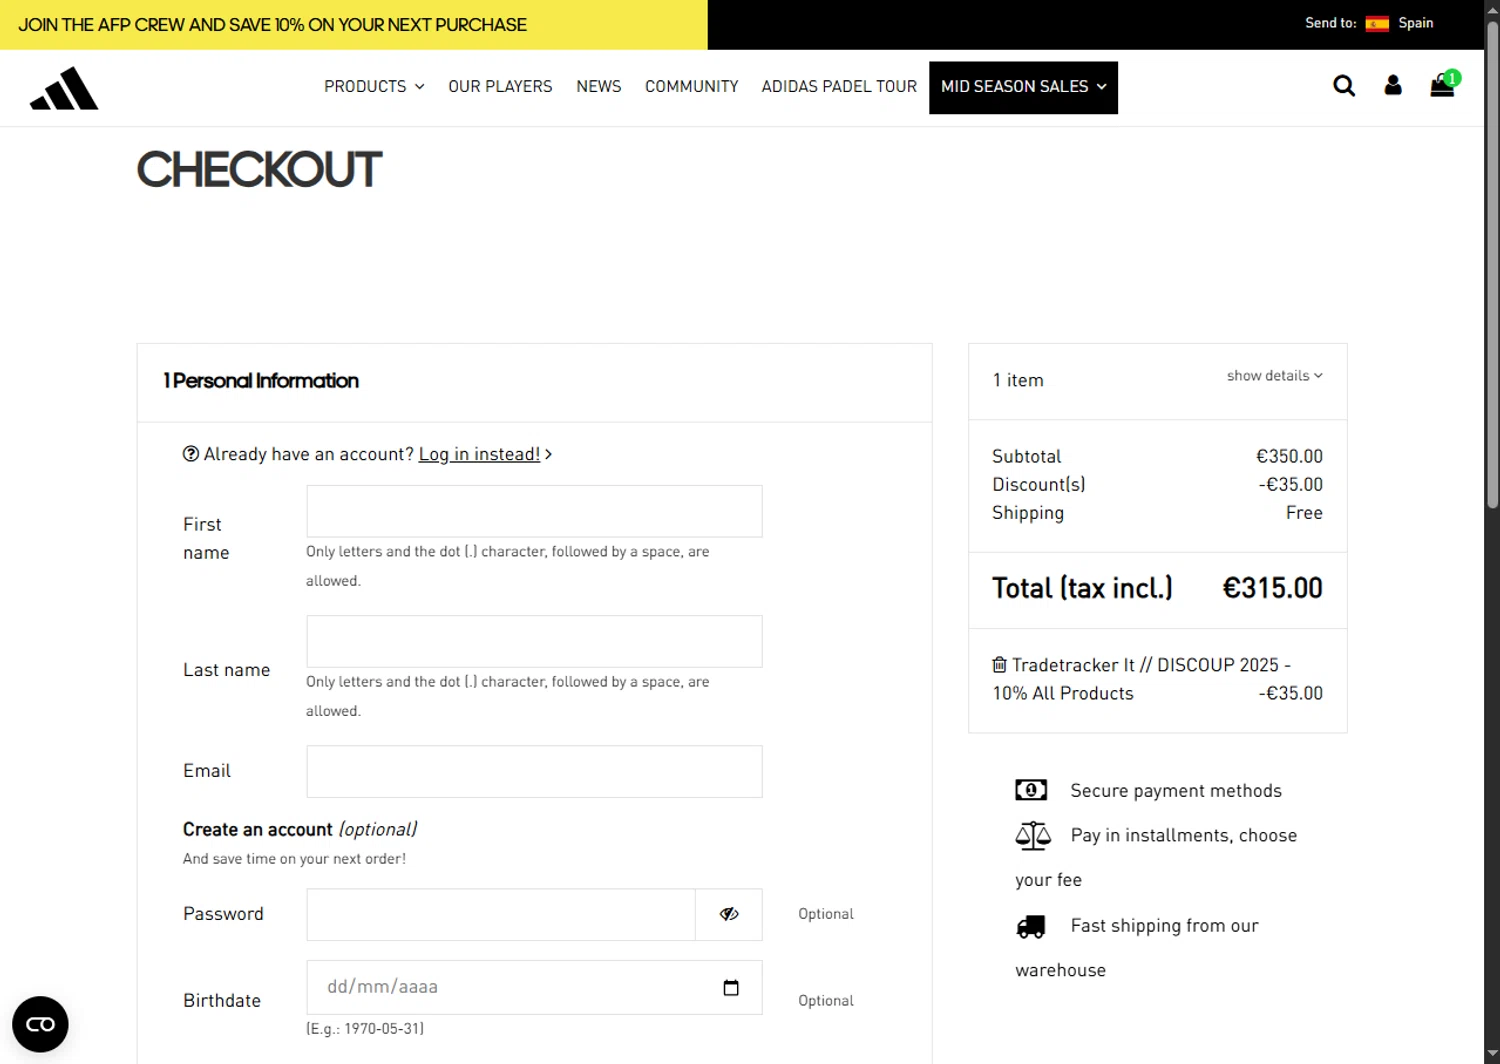
Task: Focus the First name input field
Action: tap(534, 511)
